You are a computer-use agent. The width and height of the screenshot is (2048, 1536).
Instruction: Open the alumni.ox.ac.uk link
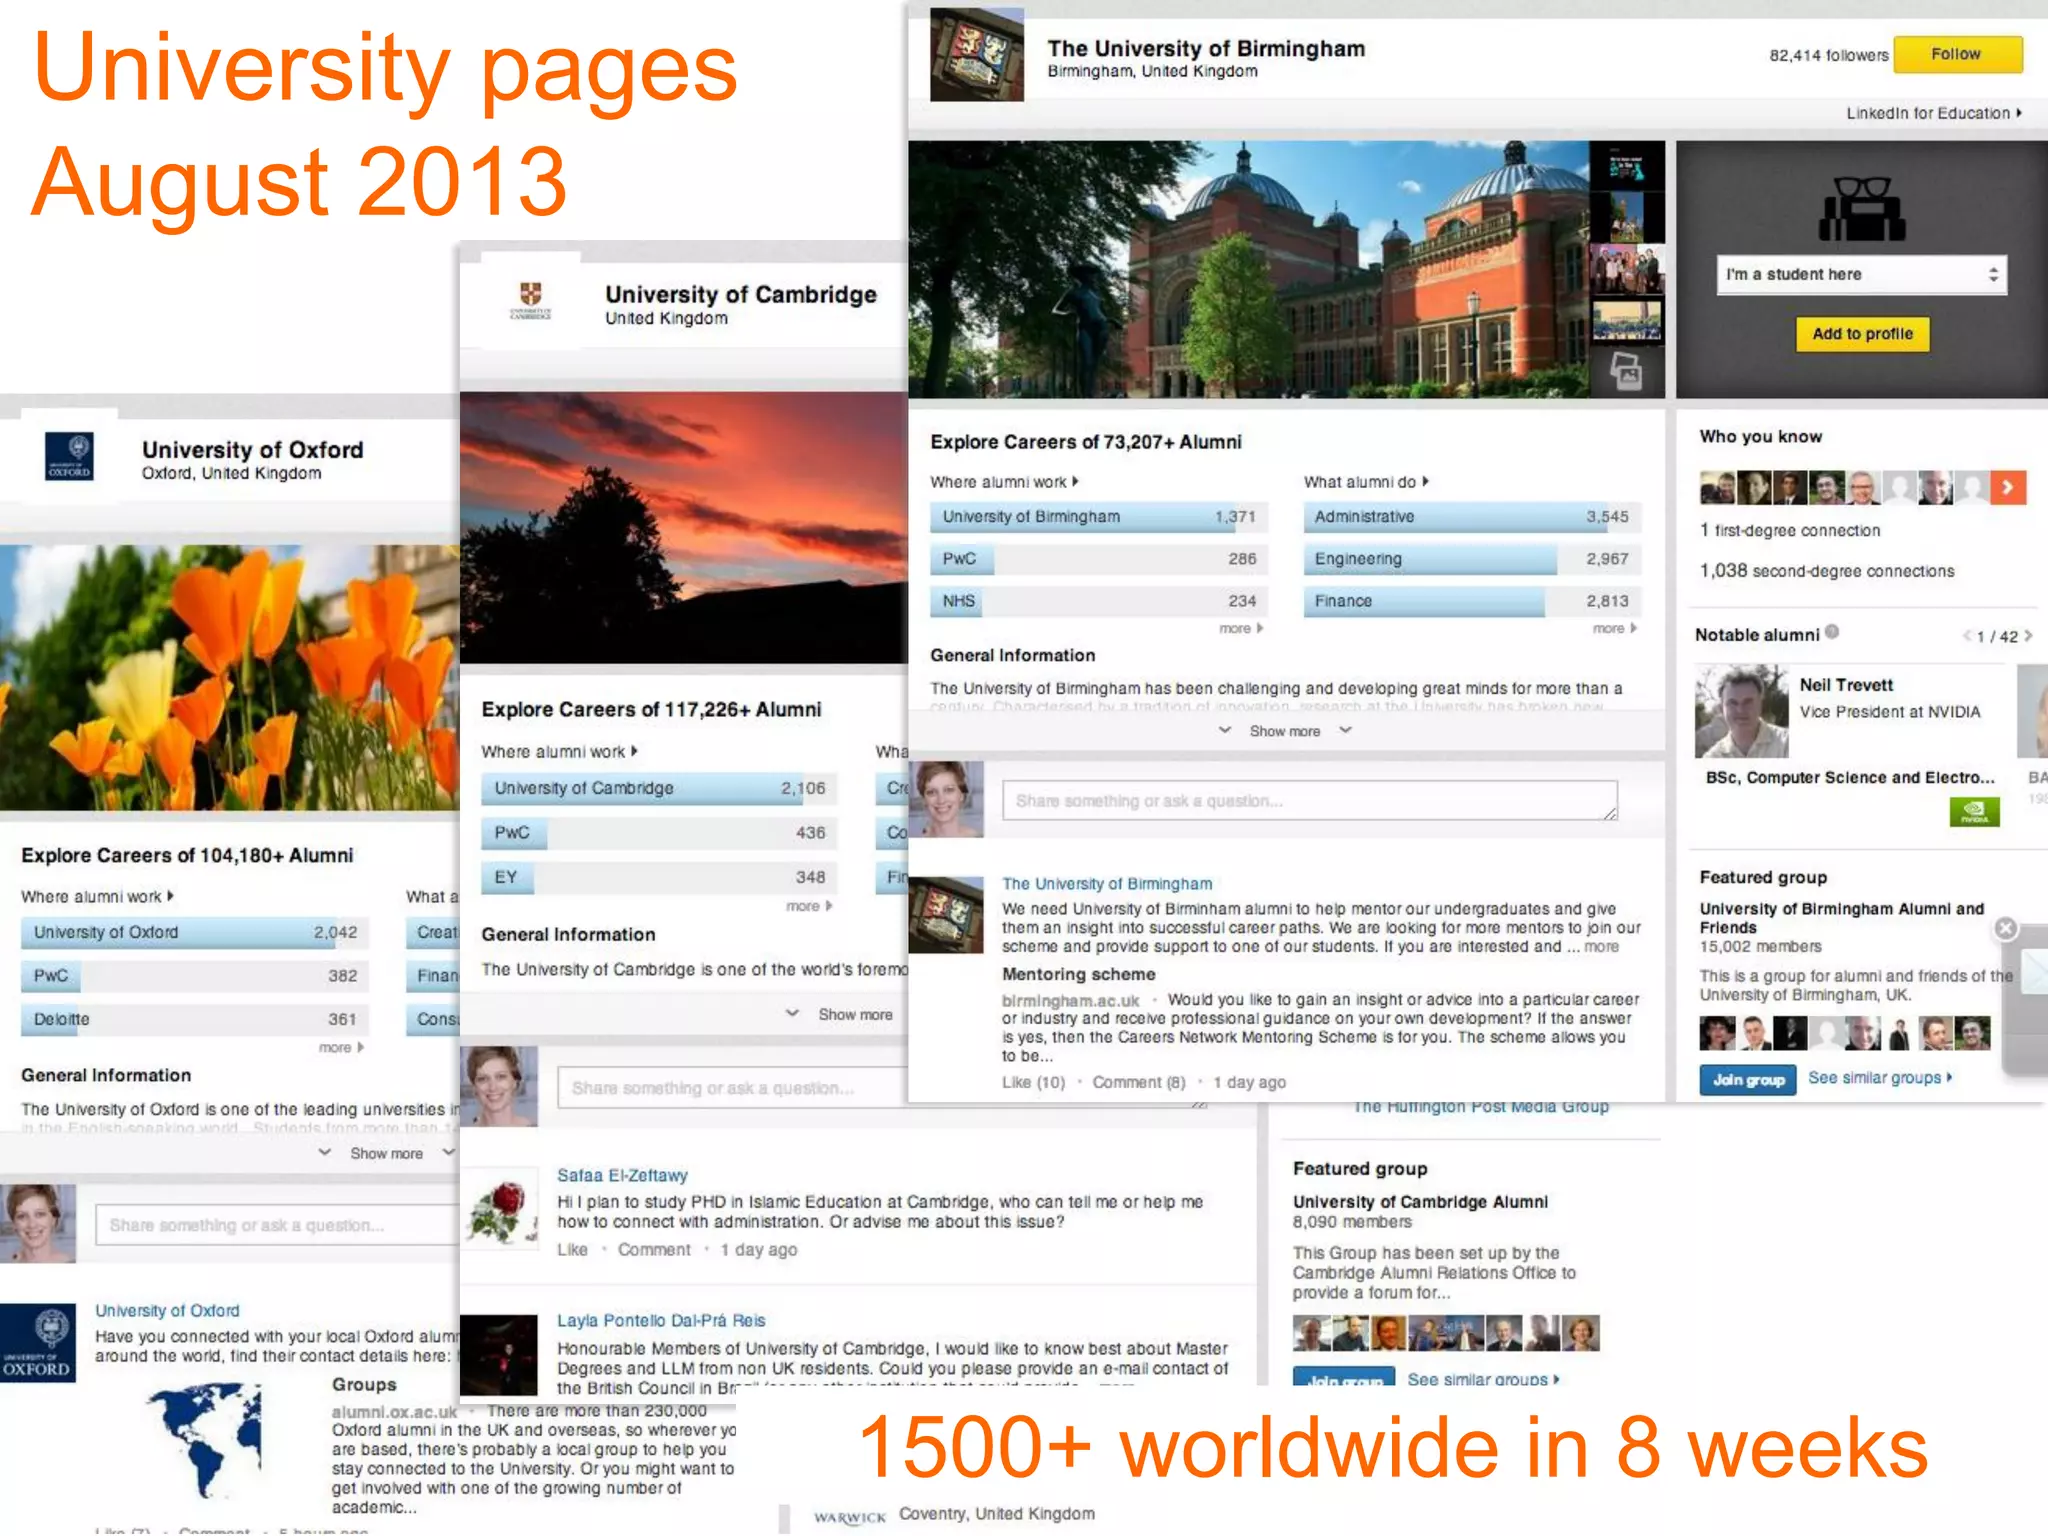pyautogui.click(x=394, y=1412)
